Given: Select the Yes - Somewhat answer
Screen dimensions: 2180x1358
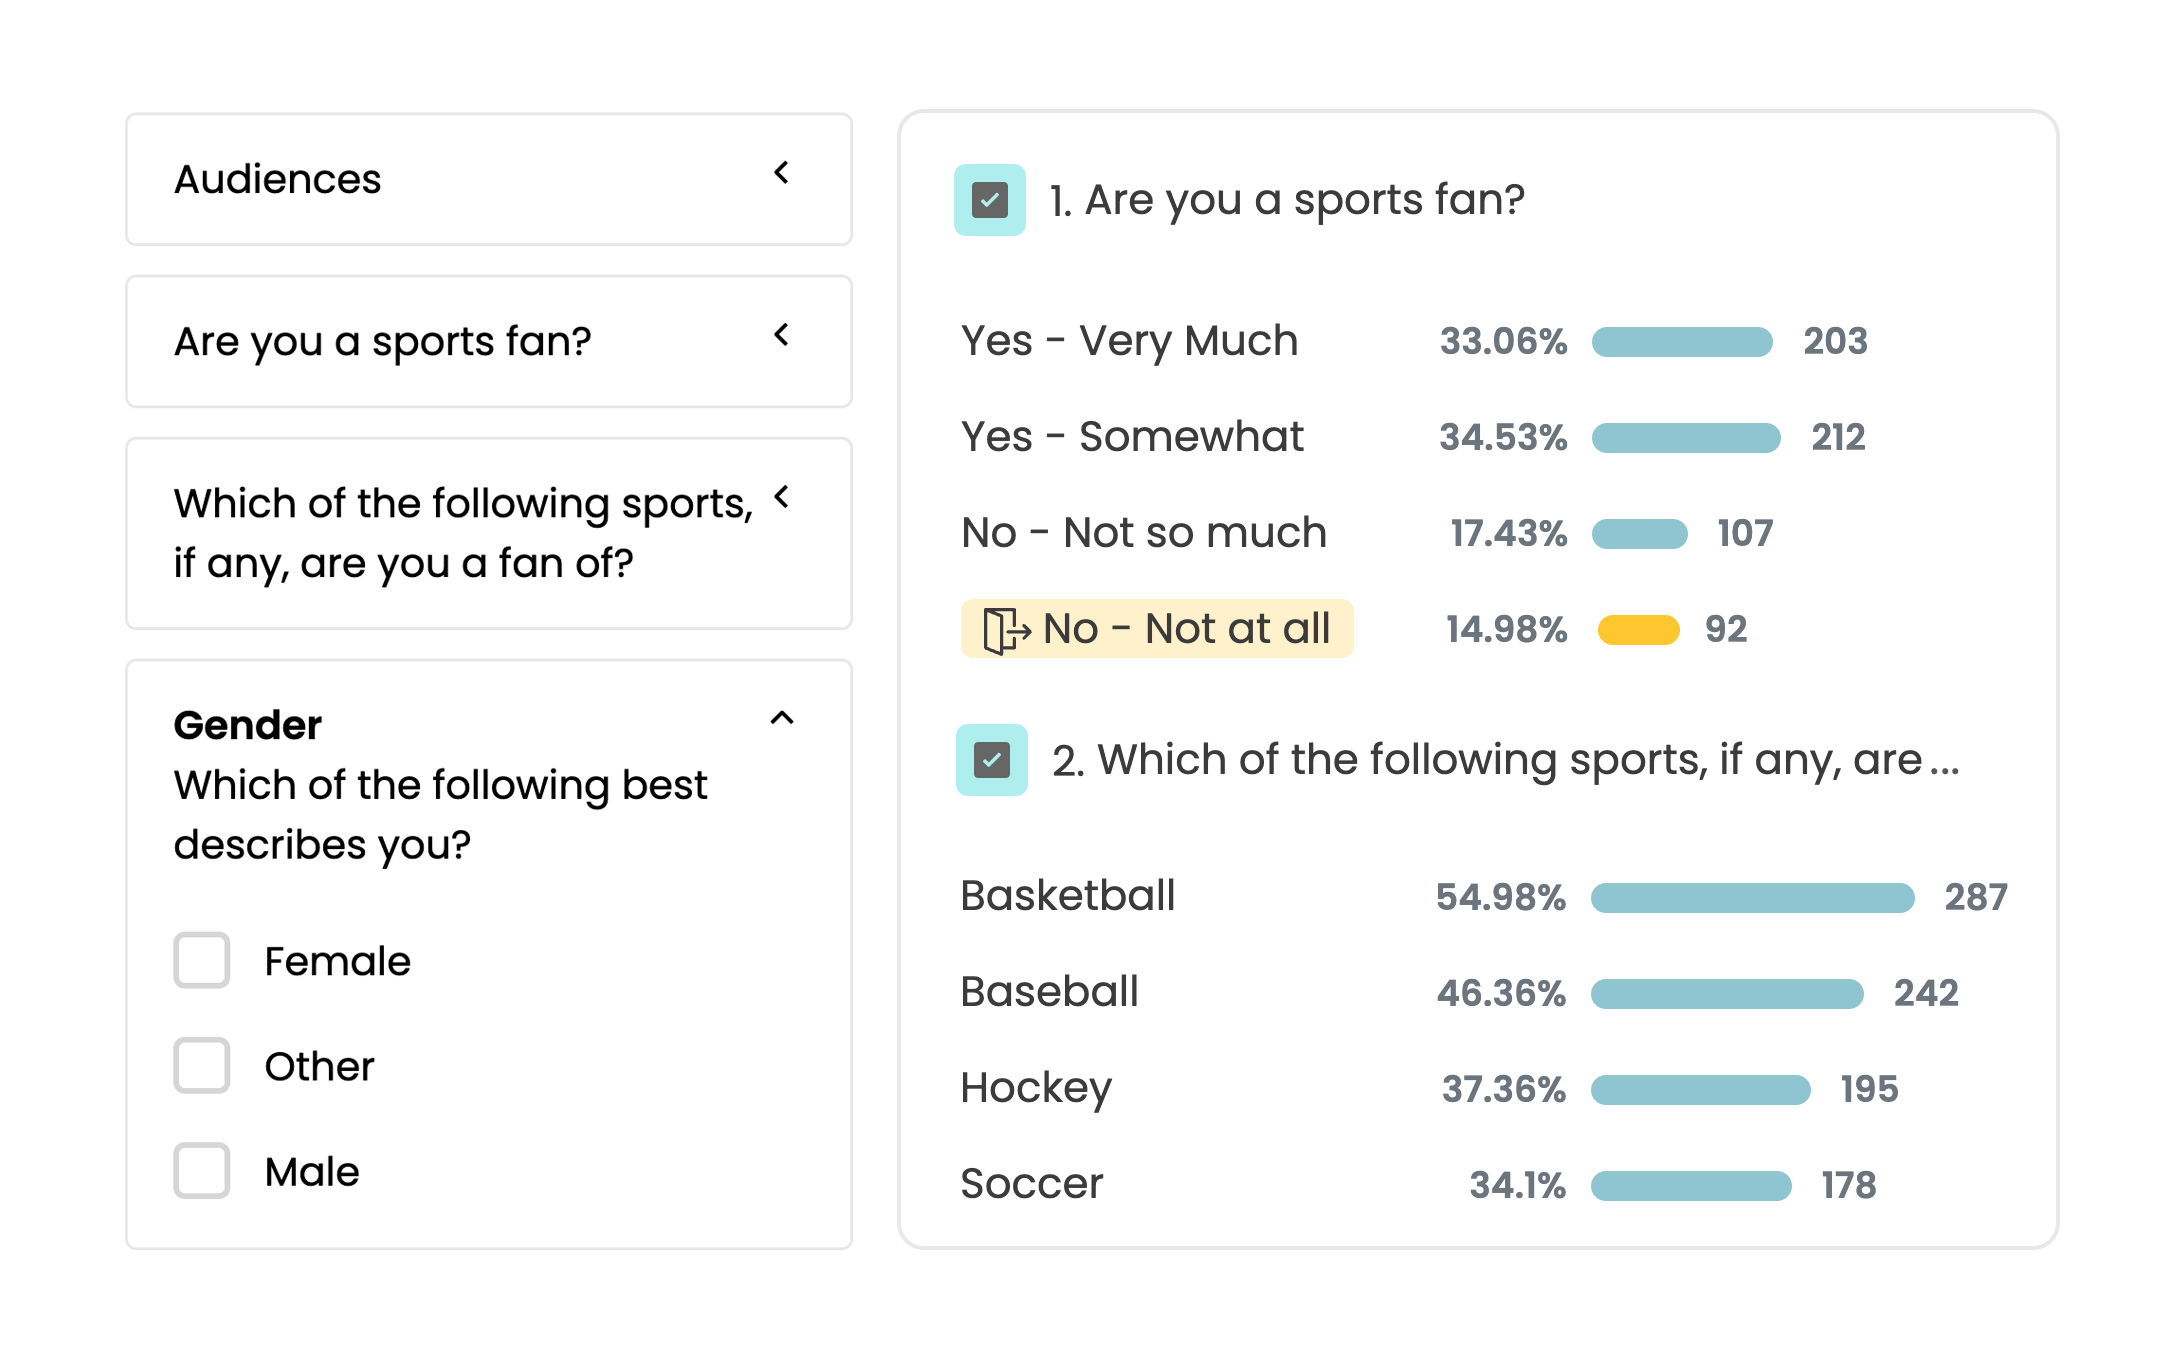Looking at the screenshot, I should [1132, 437].
